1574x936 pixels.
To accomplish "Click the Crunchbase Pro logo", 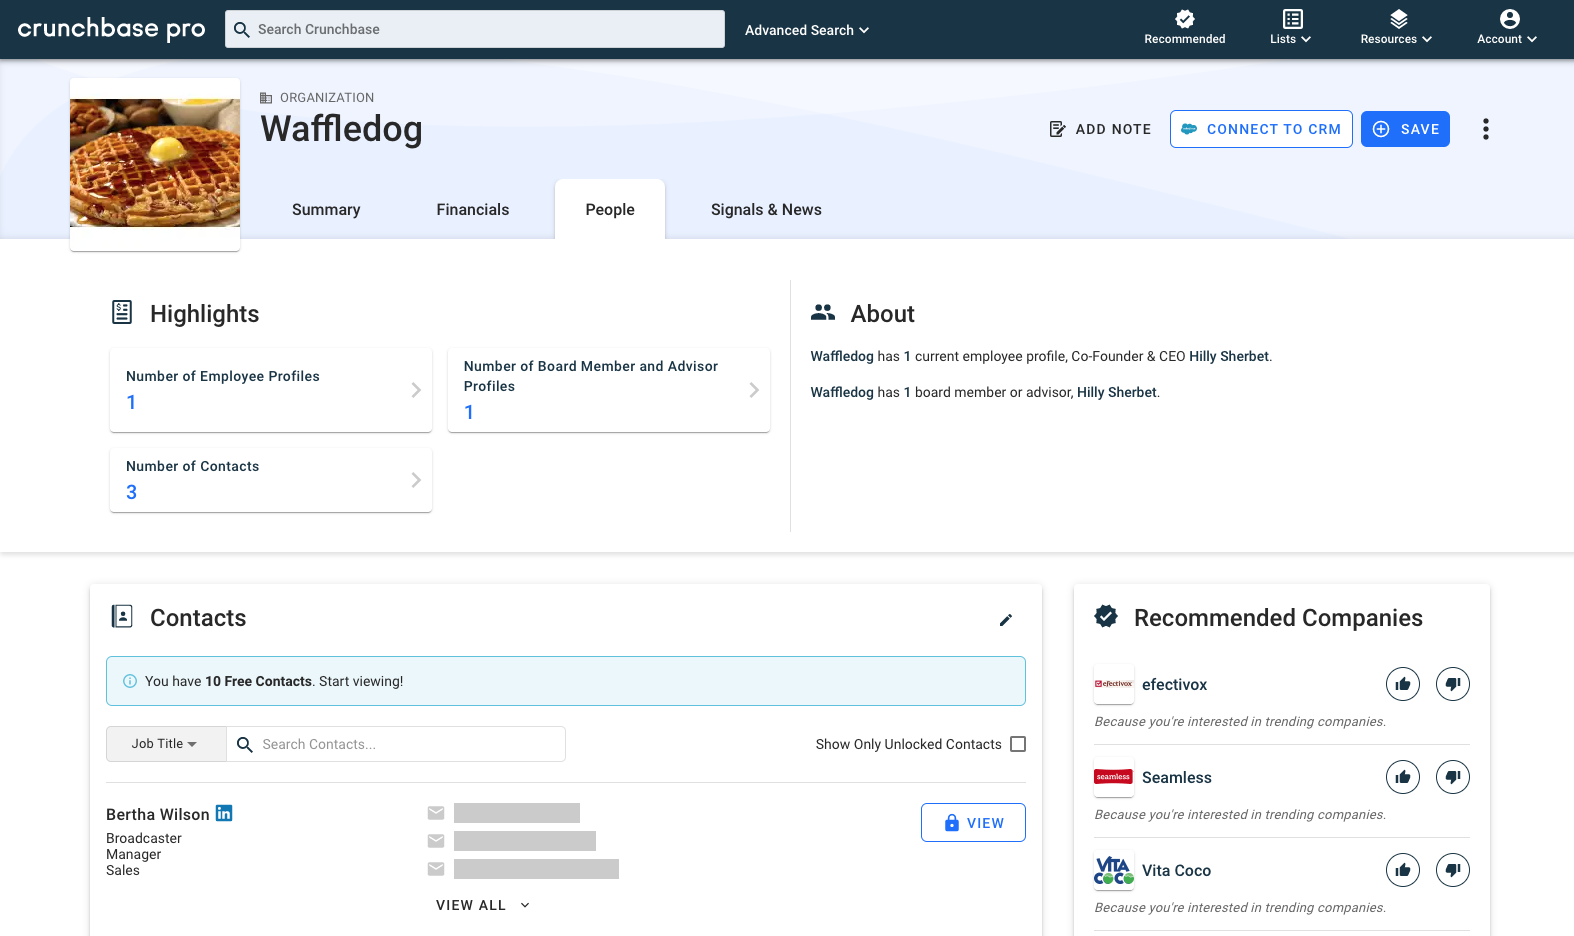I will tap(112, 29).
